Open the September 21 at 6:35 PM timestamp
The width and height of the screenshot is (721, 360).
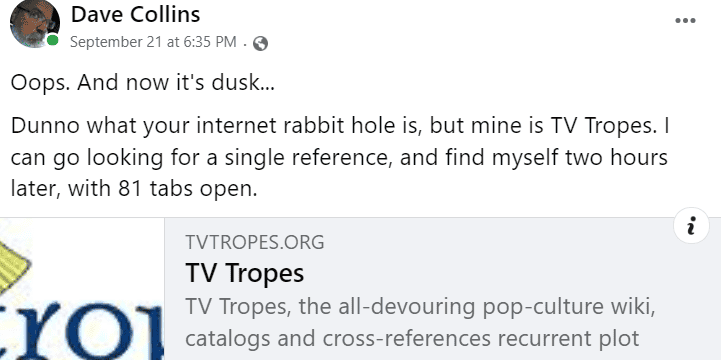153,42
